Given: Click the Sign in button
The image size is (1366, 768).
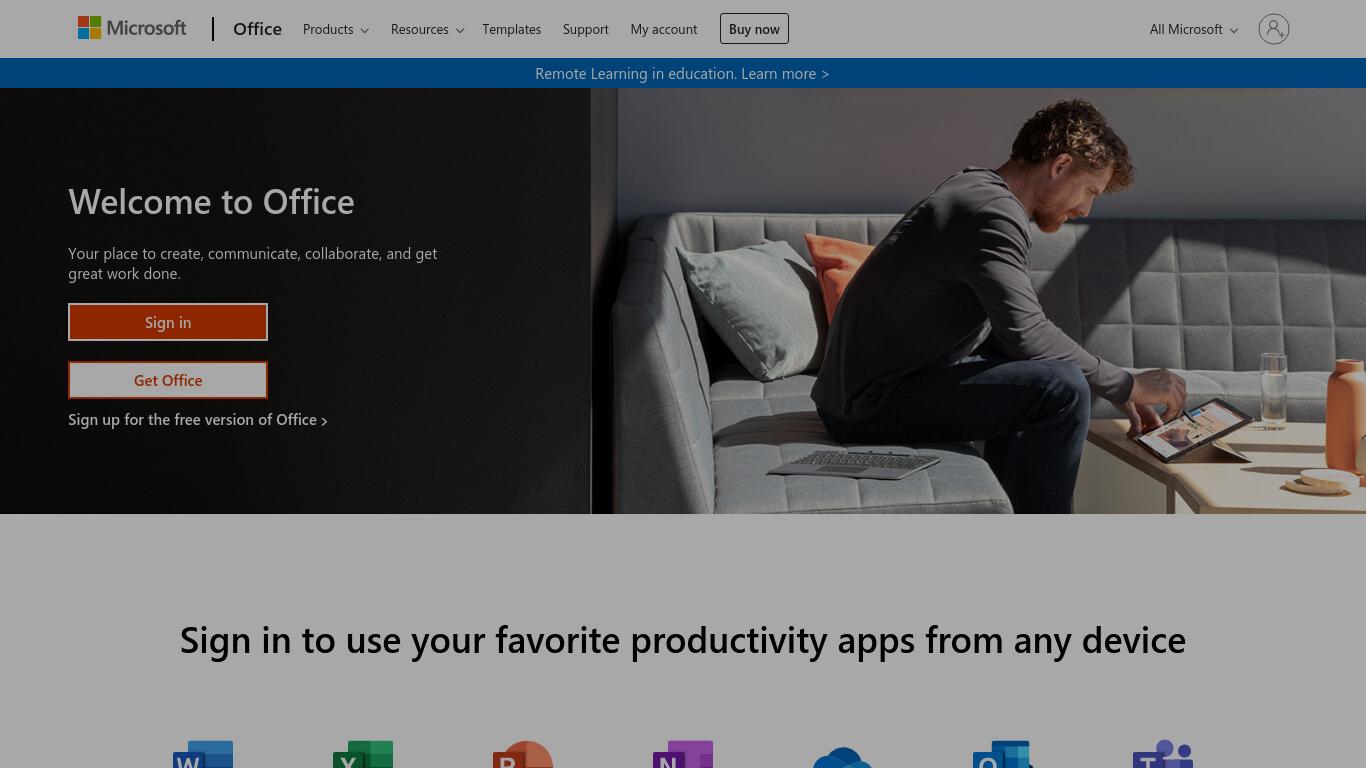Looking at the screenshot, I should [168, 322].
